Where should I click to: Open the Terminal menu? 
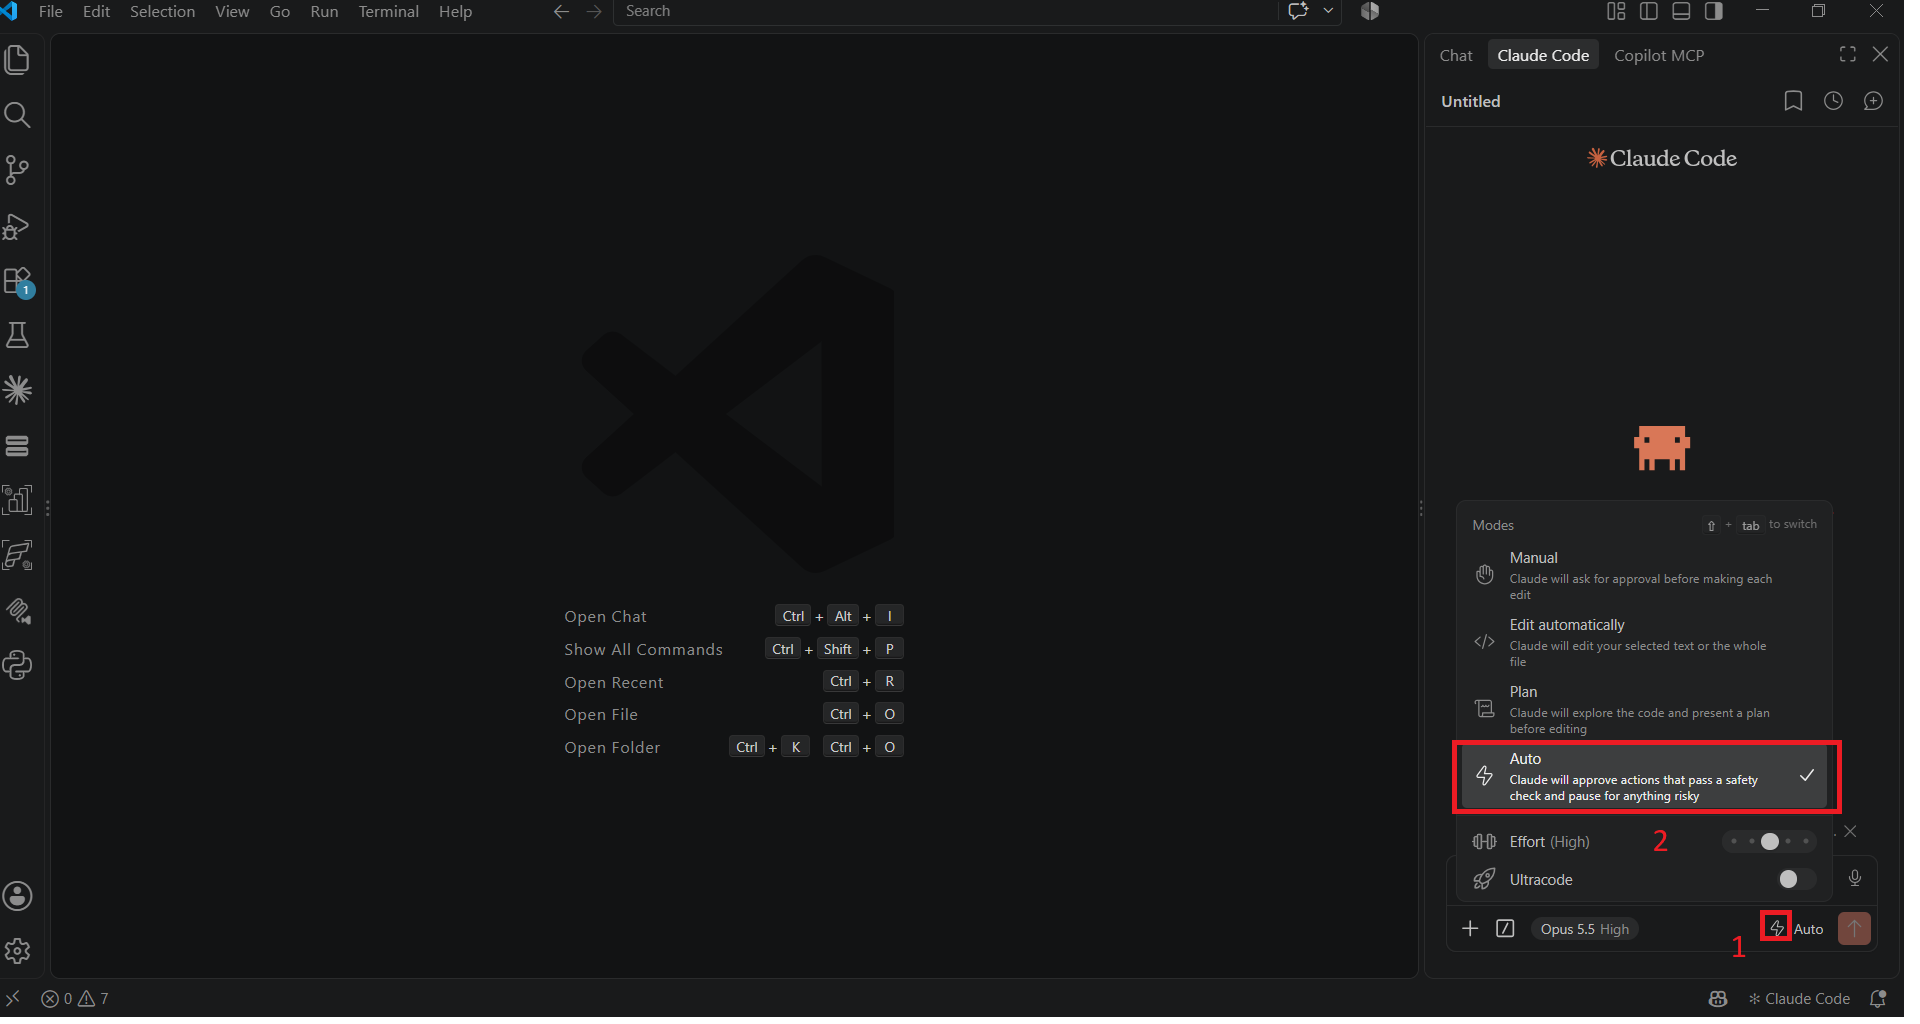click(x=388, y=11)
